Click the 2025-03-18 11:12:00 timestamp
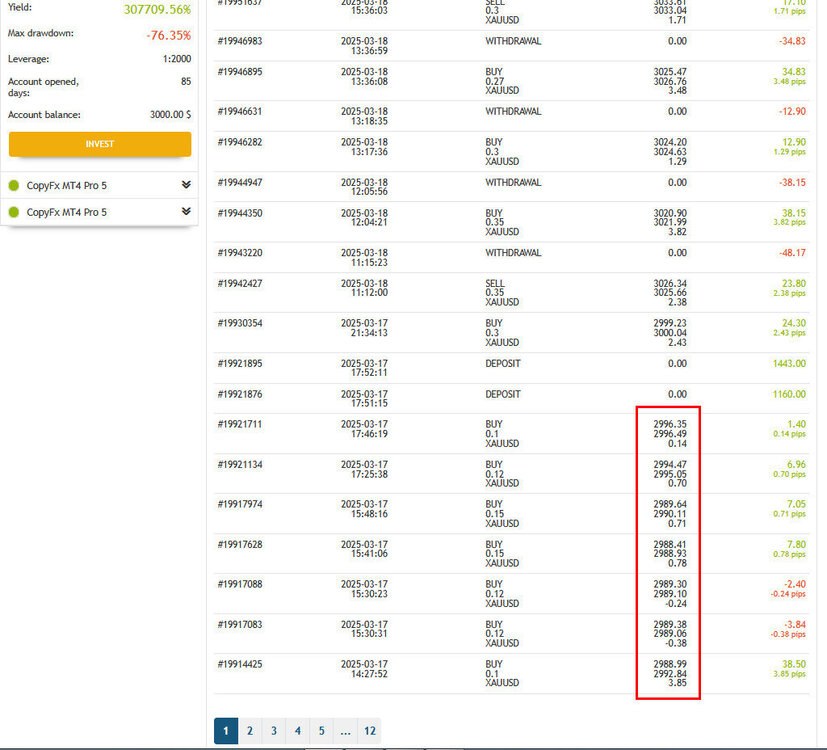Image resolution: width=827 pixels, height=750 pixels. click(x=364, y=288)
